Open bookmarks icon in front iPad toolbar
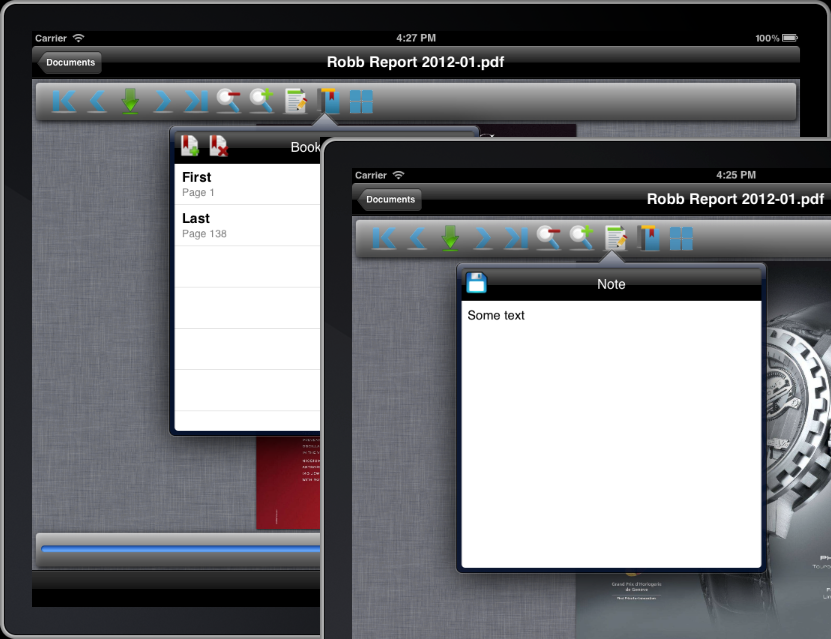 click(649, 238)
